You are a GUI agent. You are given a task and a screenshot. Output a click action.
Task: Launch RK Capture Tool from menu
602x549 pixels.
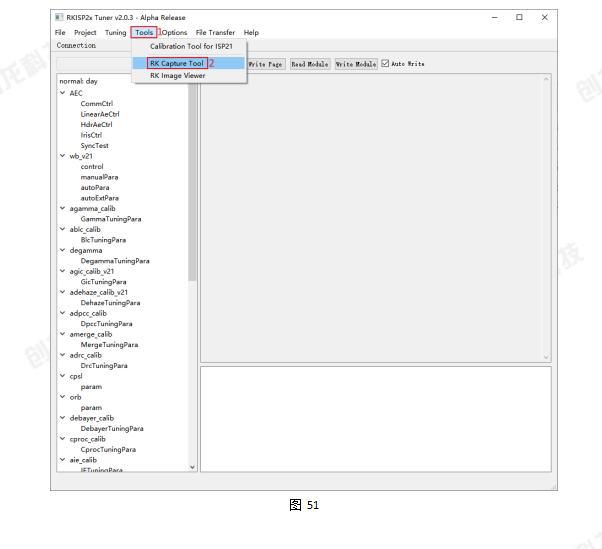click(189, 63)
